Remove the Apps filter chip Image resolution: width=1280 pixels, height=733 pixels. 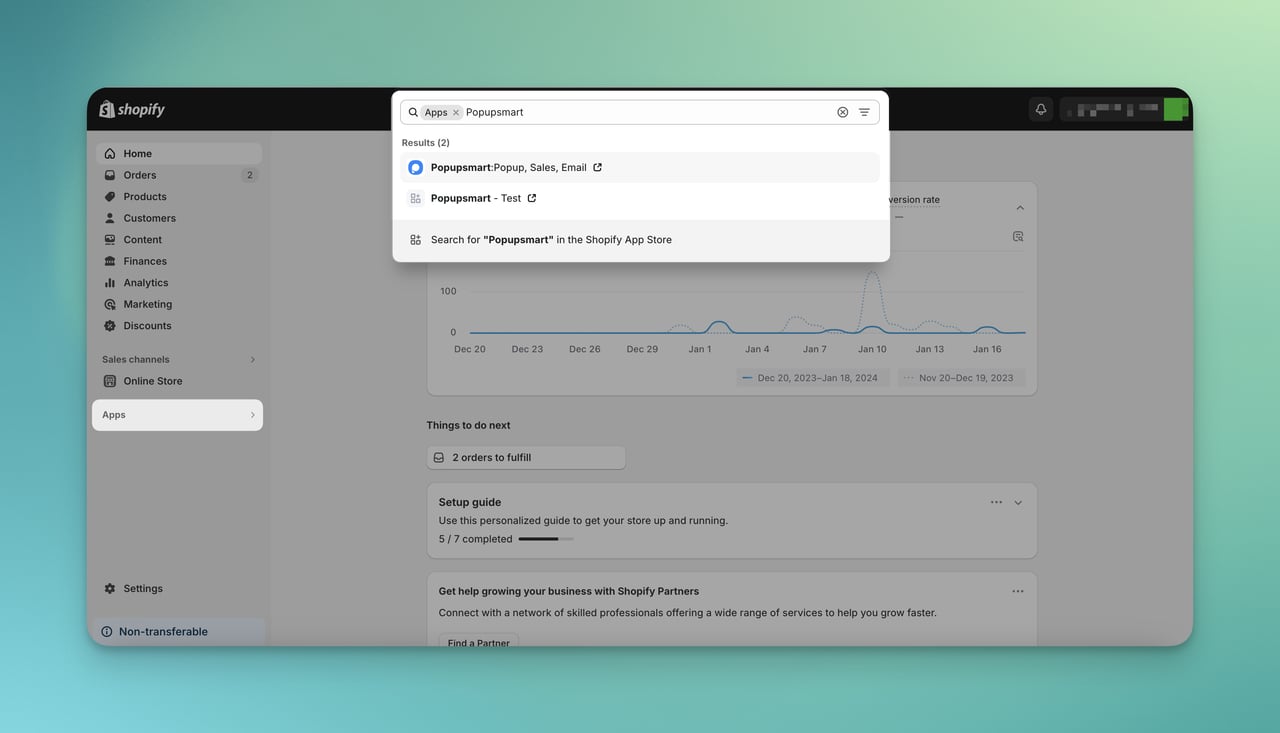[456, 112]
